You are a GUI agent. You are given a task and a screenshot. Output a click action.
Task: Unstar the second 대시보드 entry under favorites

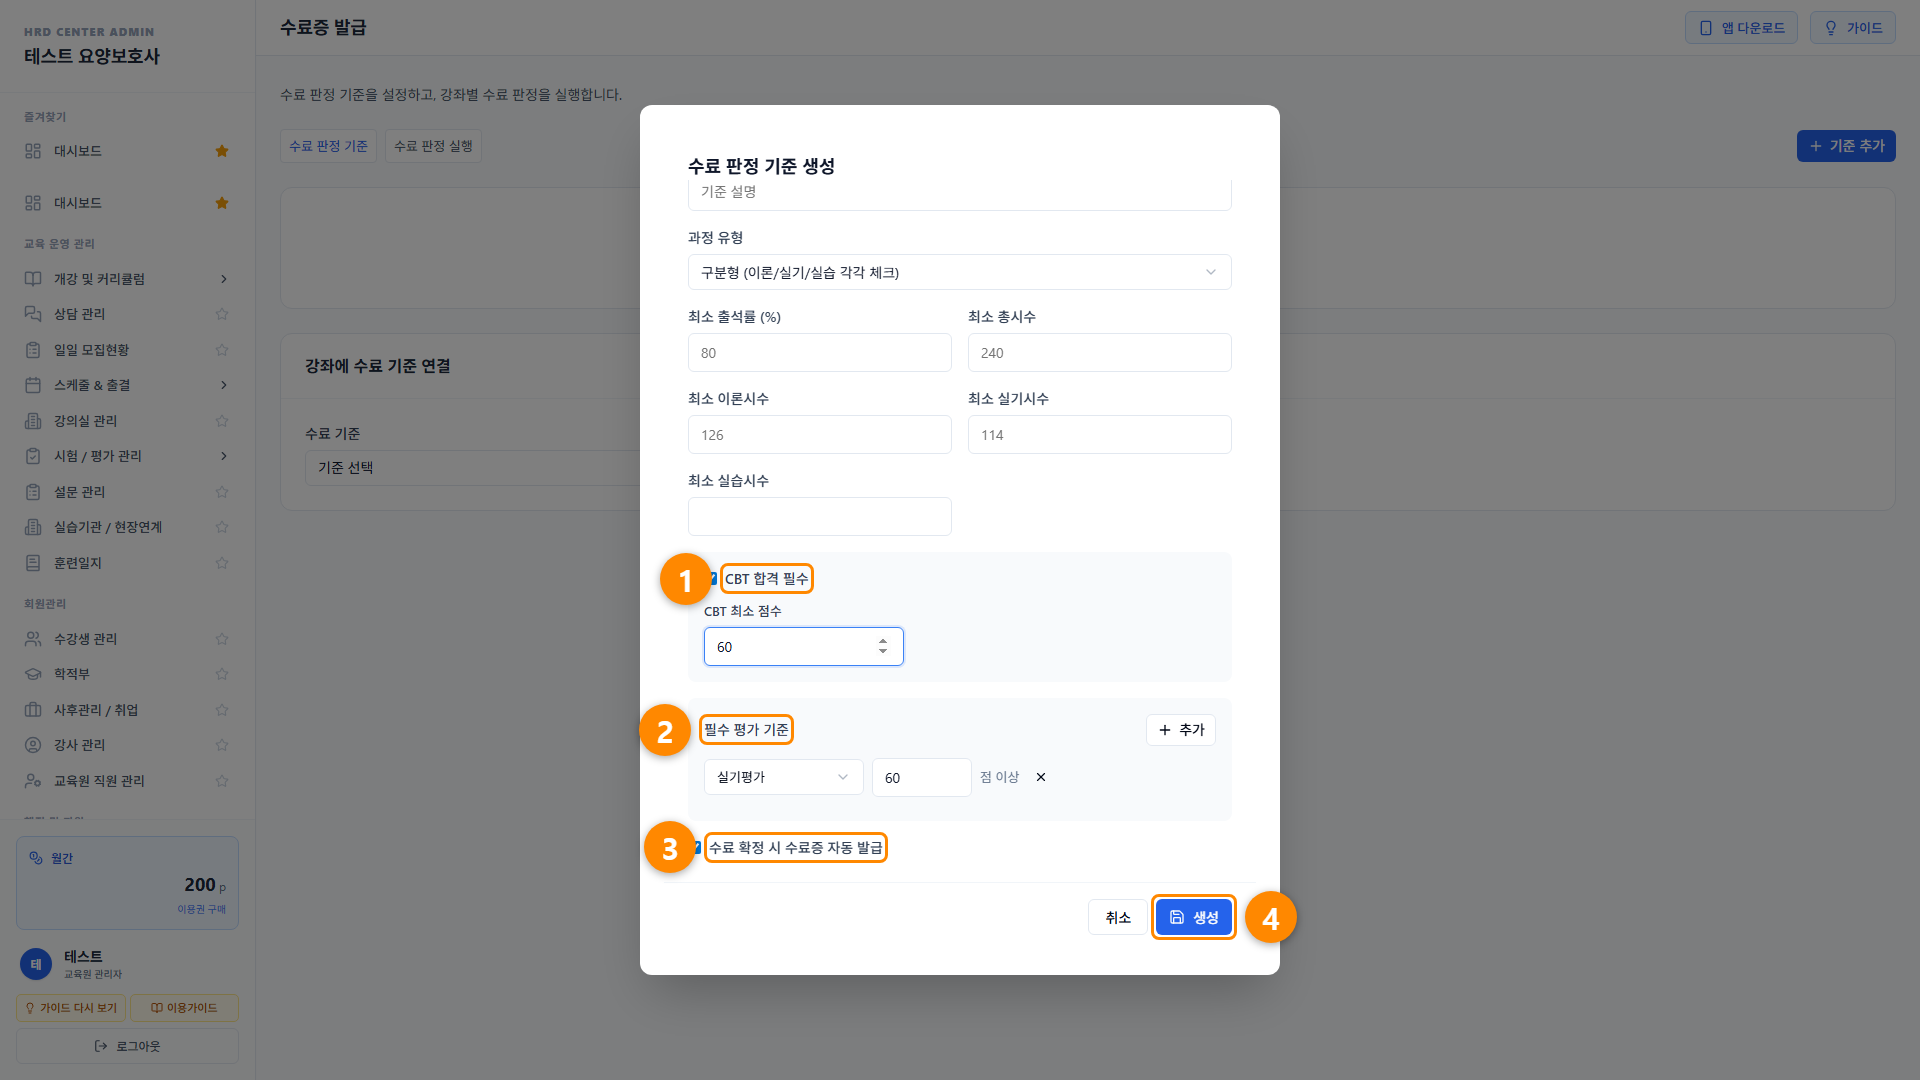222,203
